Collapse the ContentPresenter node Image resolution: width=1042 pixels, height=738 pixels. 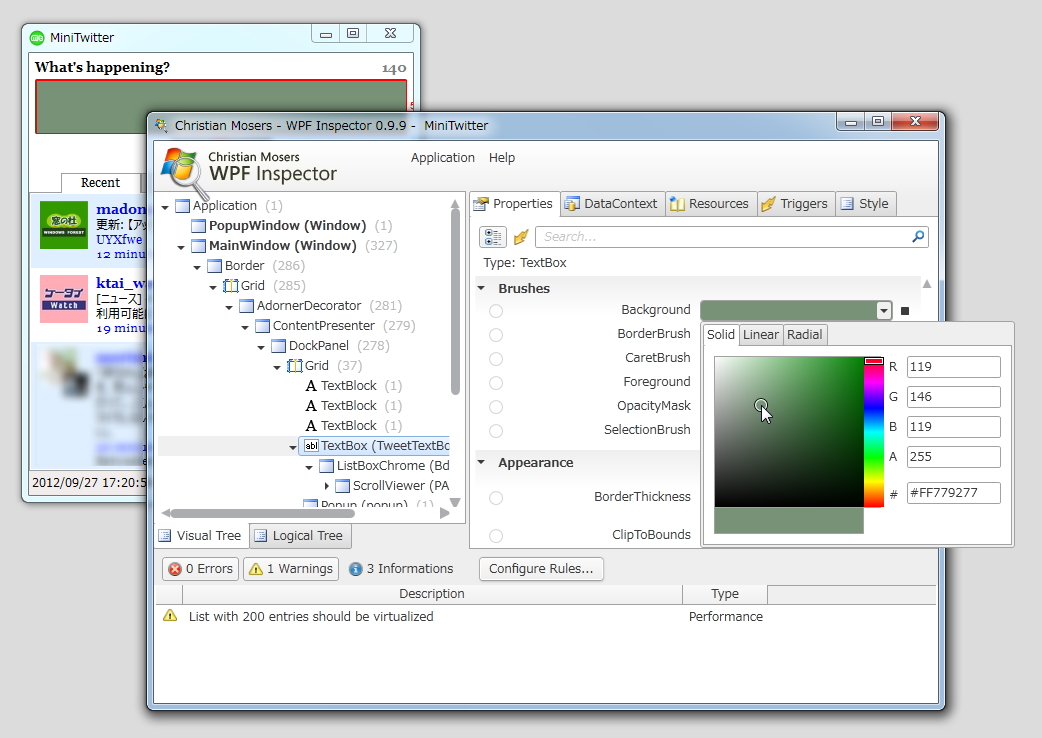click(x=245, y=327)
